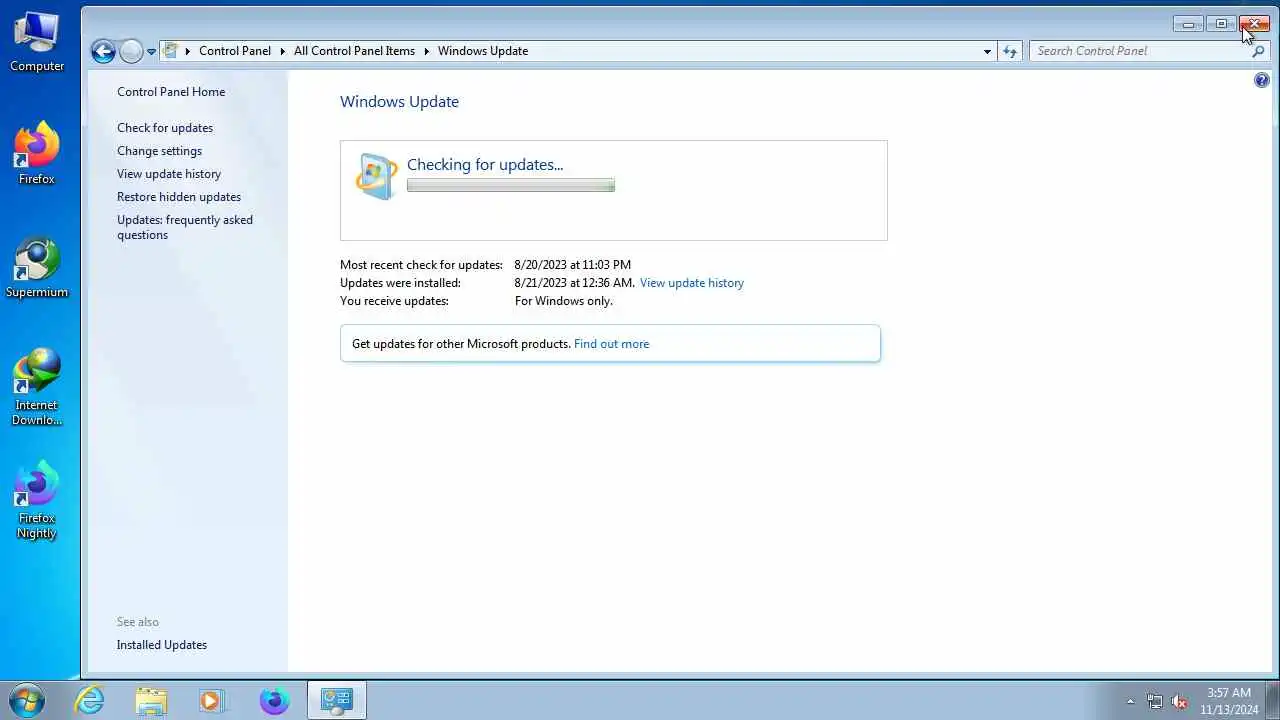This screenshot has width=1280, height=720.
Task: Click the muted volume tray icon
Action: pos(1180,701)
